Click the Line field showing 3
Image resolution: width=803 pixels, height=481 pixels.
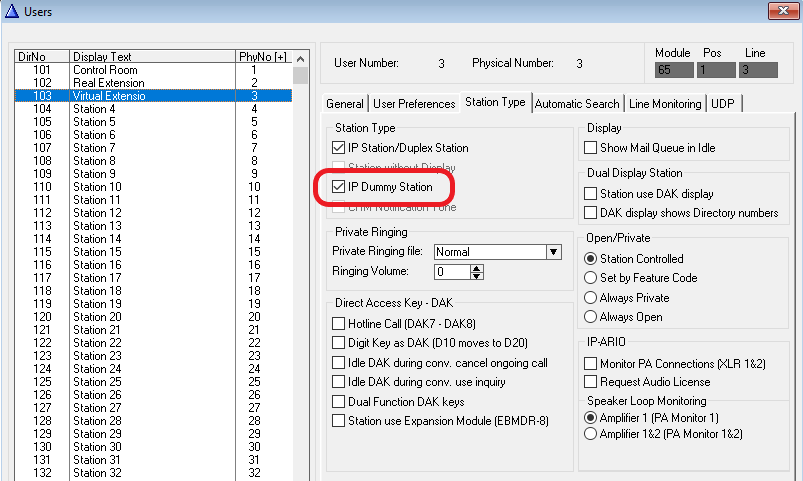758,70
